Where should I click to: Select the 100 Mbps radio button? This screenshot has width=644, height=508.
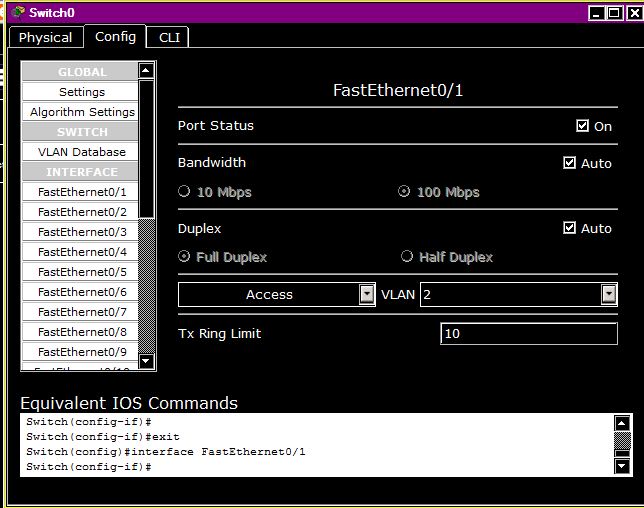pos(404,191)
